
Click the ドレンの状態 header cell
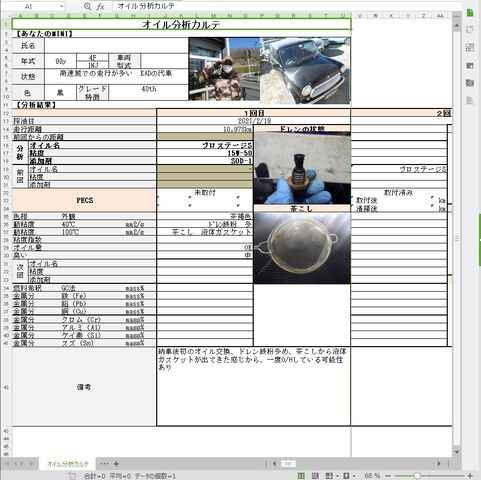click(302, 129)
